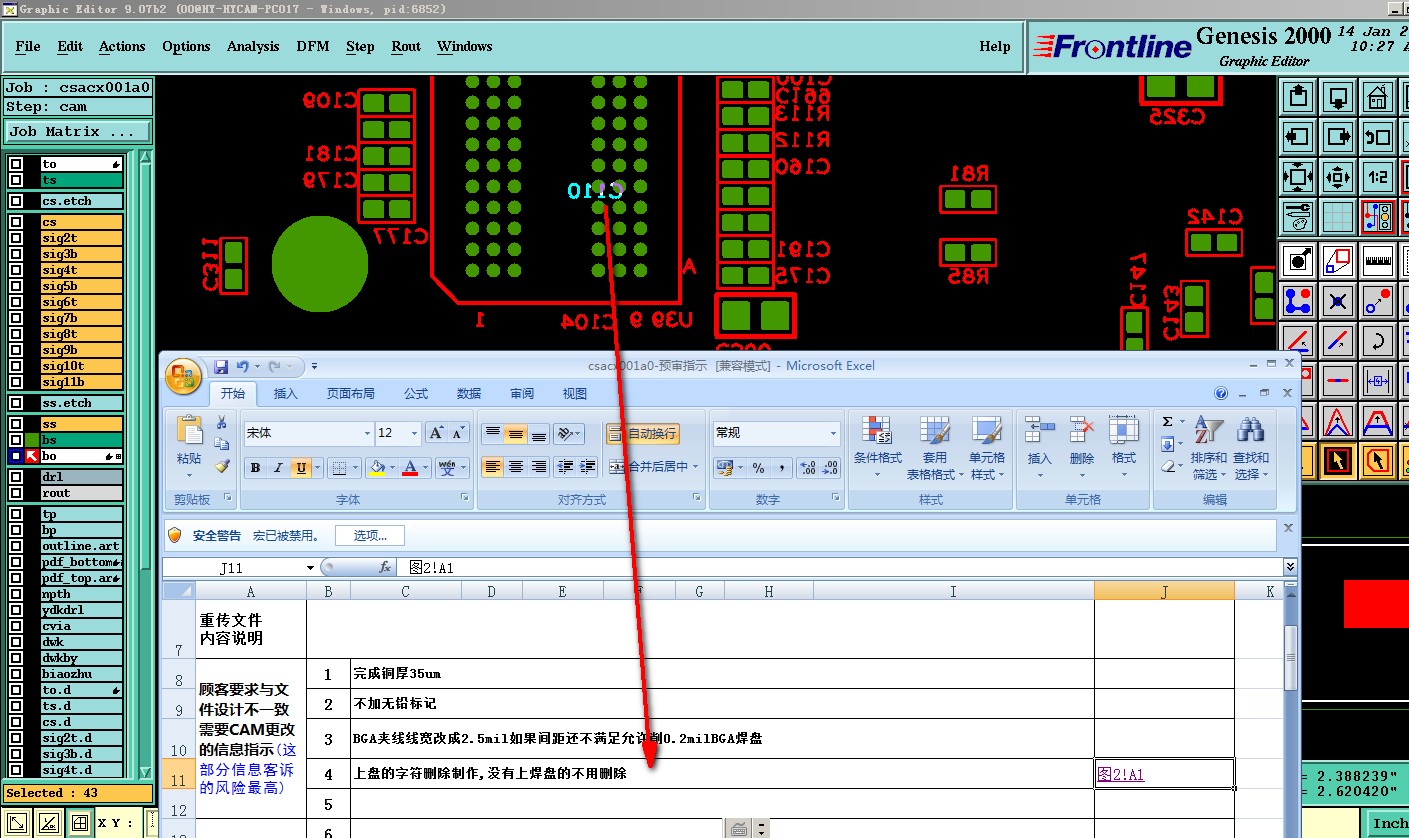This screenshot has height=838, width=1409.
Task: Toggle the 'bs' layer checkbox
Action: click(16, 440)
